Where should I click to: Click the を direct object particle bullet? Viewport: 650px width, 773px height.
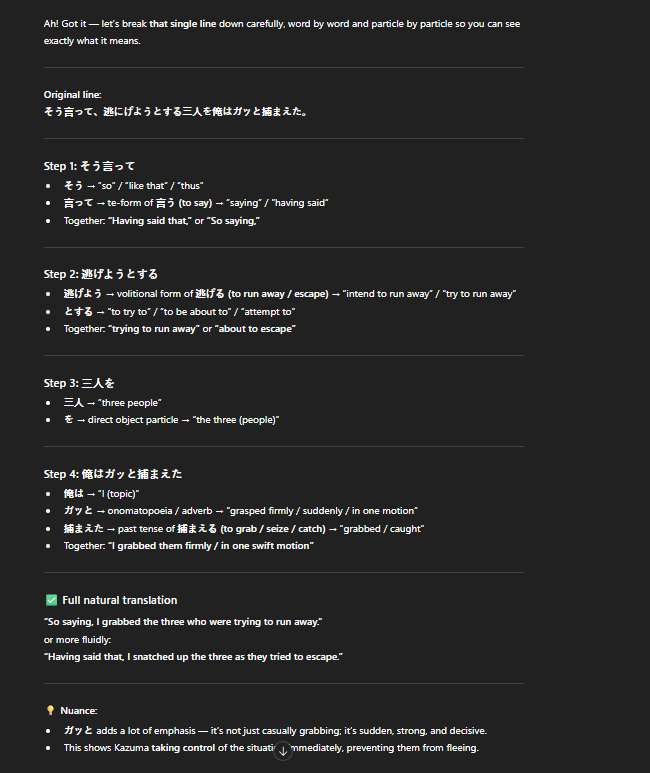pos(171,420)
